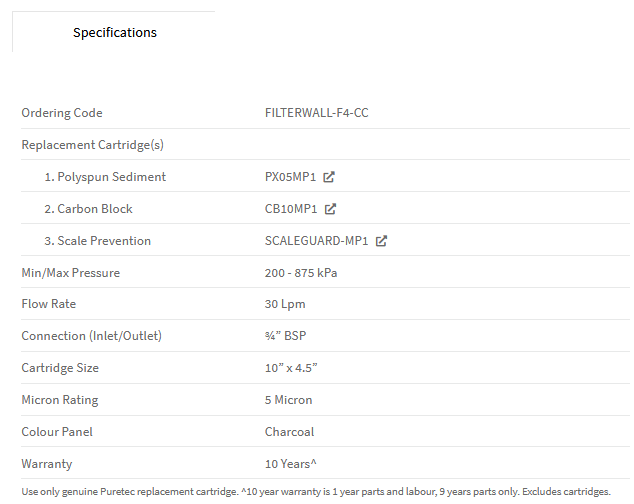Select the FILTERWALL-F4-CC ordering code
The height and width of the screenshot is (504, 634).
(317, 112)
